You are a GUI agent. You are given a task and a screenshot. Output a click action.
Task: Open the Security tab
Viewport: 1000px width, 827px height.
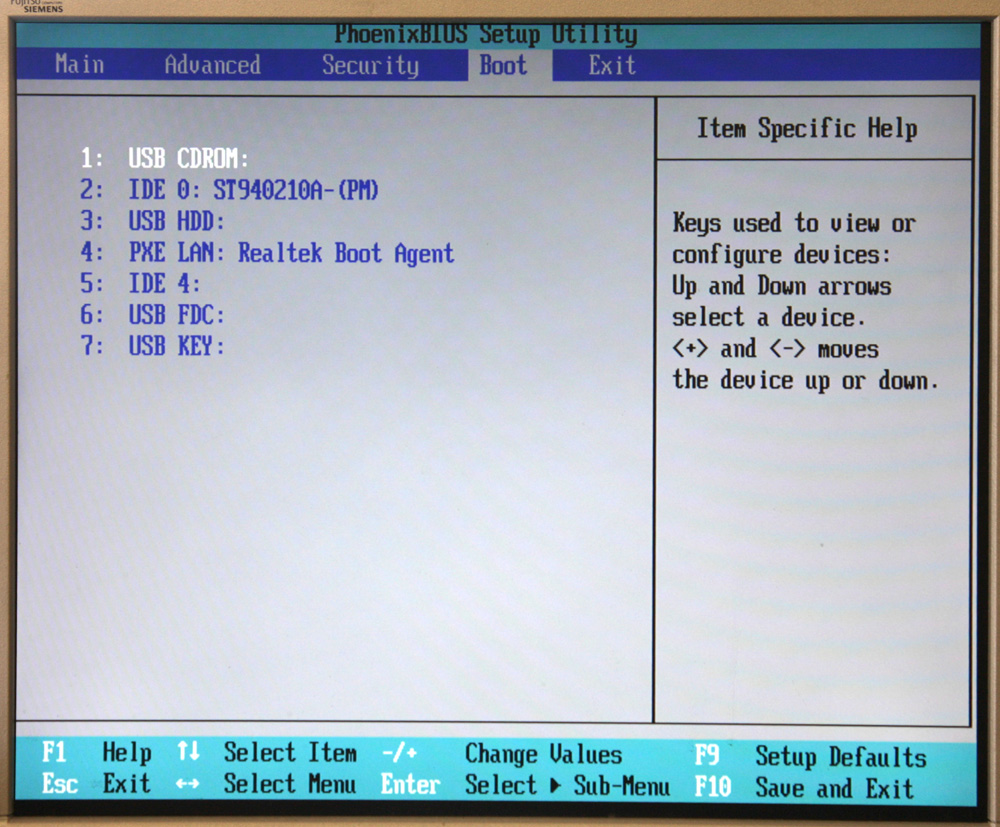(370, 66)
